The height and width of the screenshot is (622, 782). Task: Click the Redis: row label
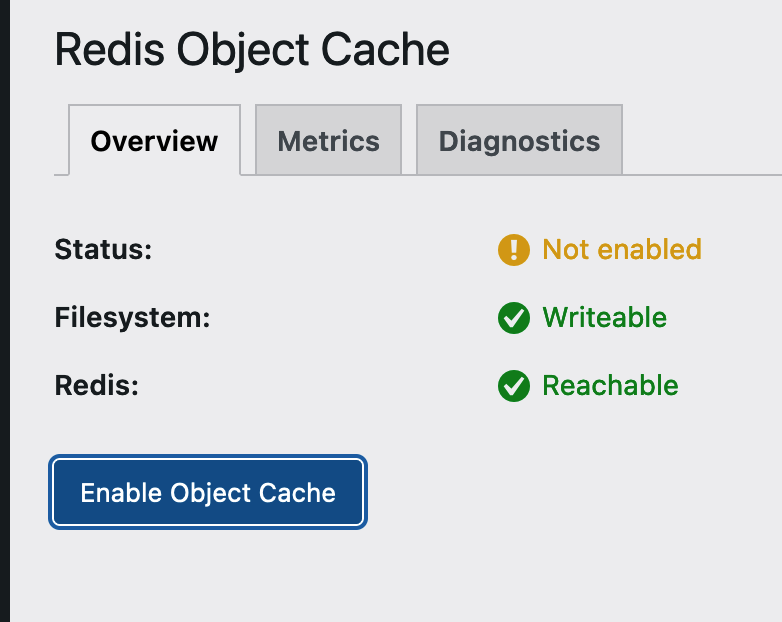point(96,386)
